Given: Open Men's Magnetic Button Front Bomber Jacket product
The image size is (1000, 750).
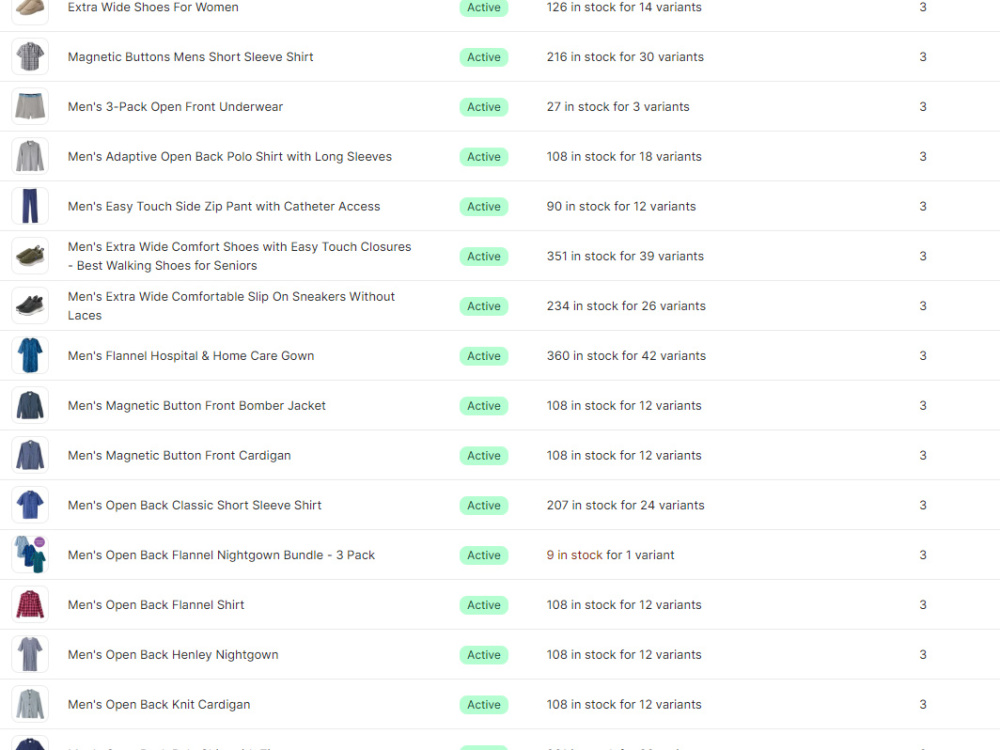Looking at the screenshot, I should pyautogui.click(x=196, y=405).
